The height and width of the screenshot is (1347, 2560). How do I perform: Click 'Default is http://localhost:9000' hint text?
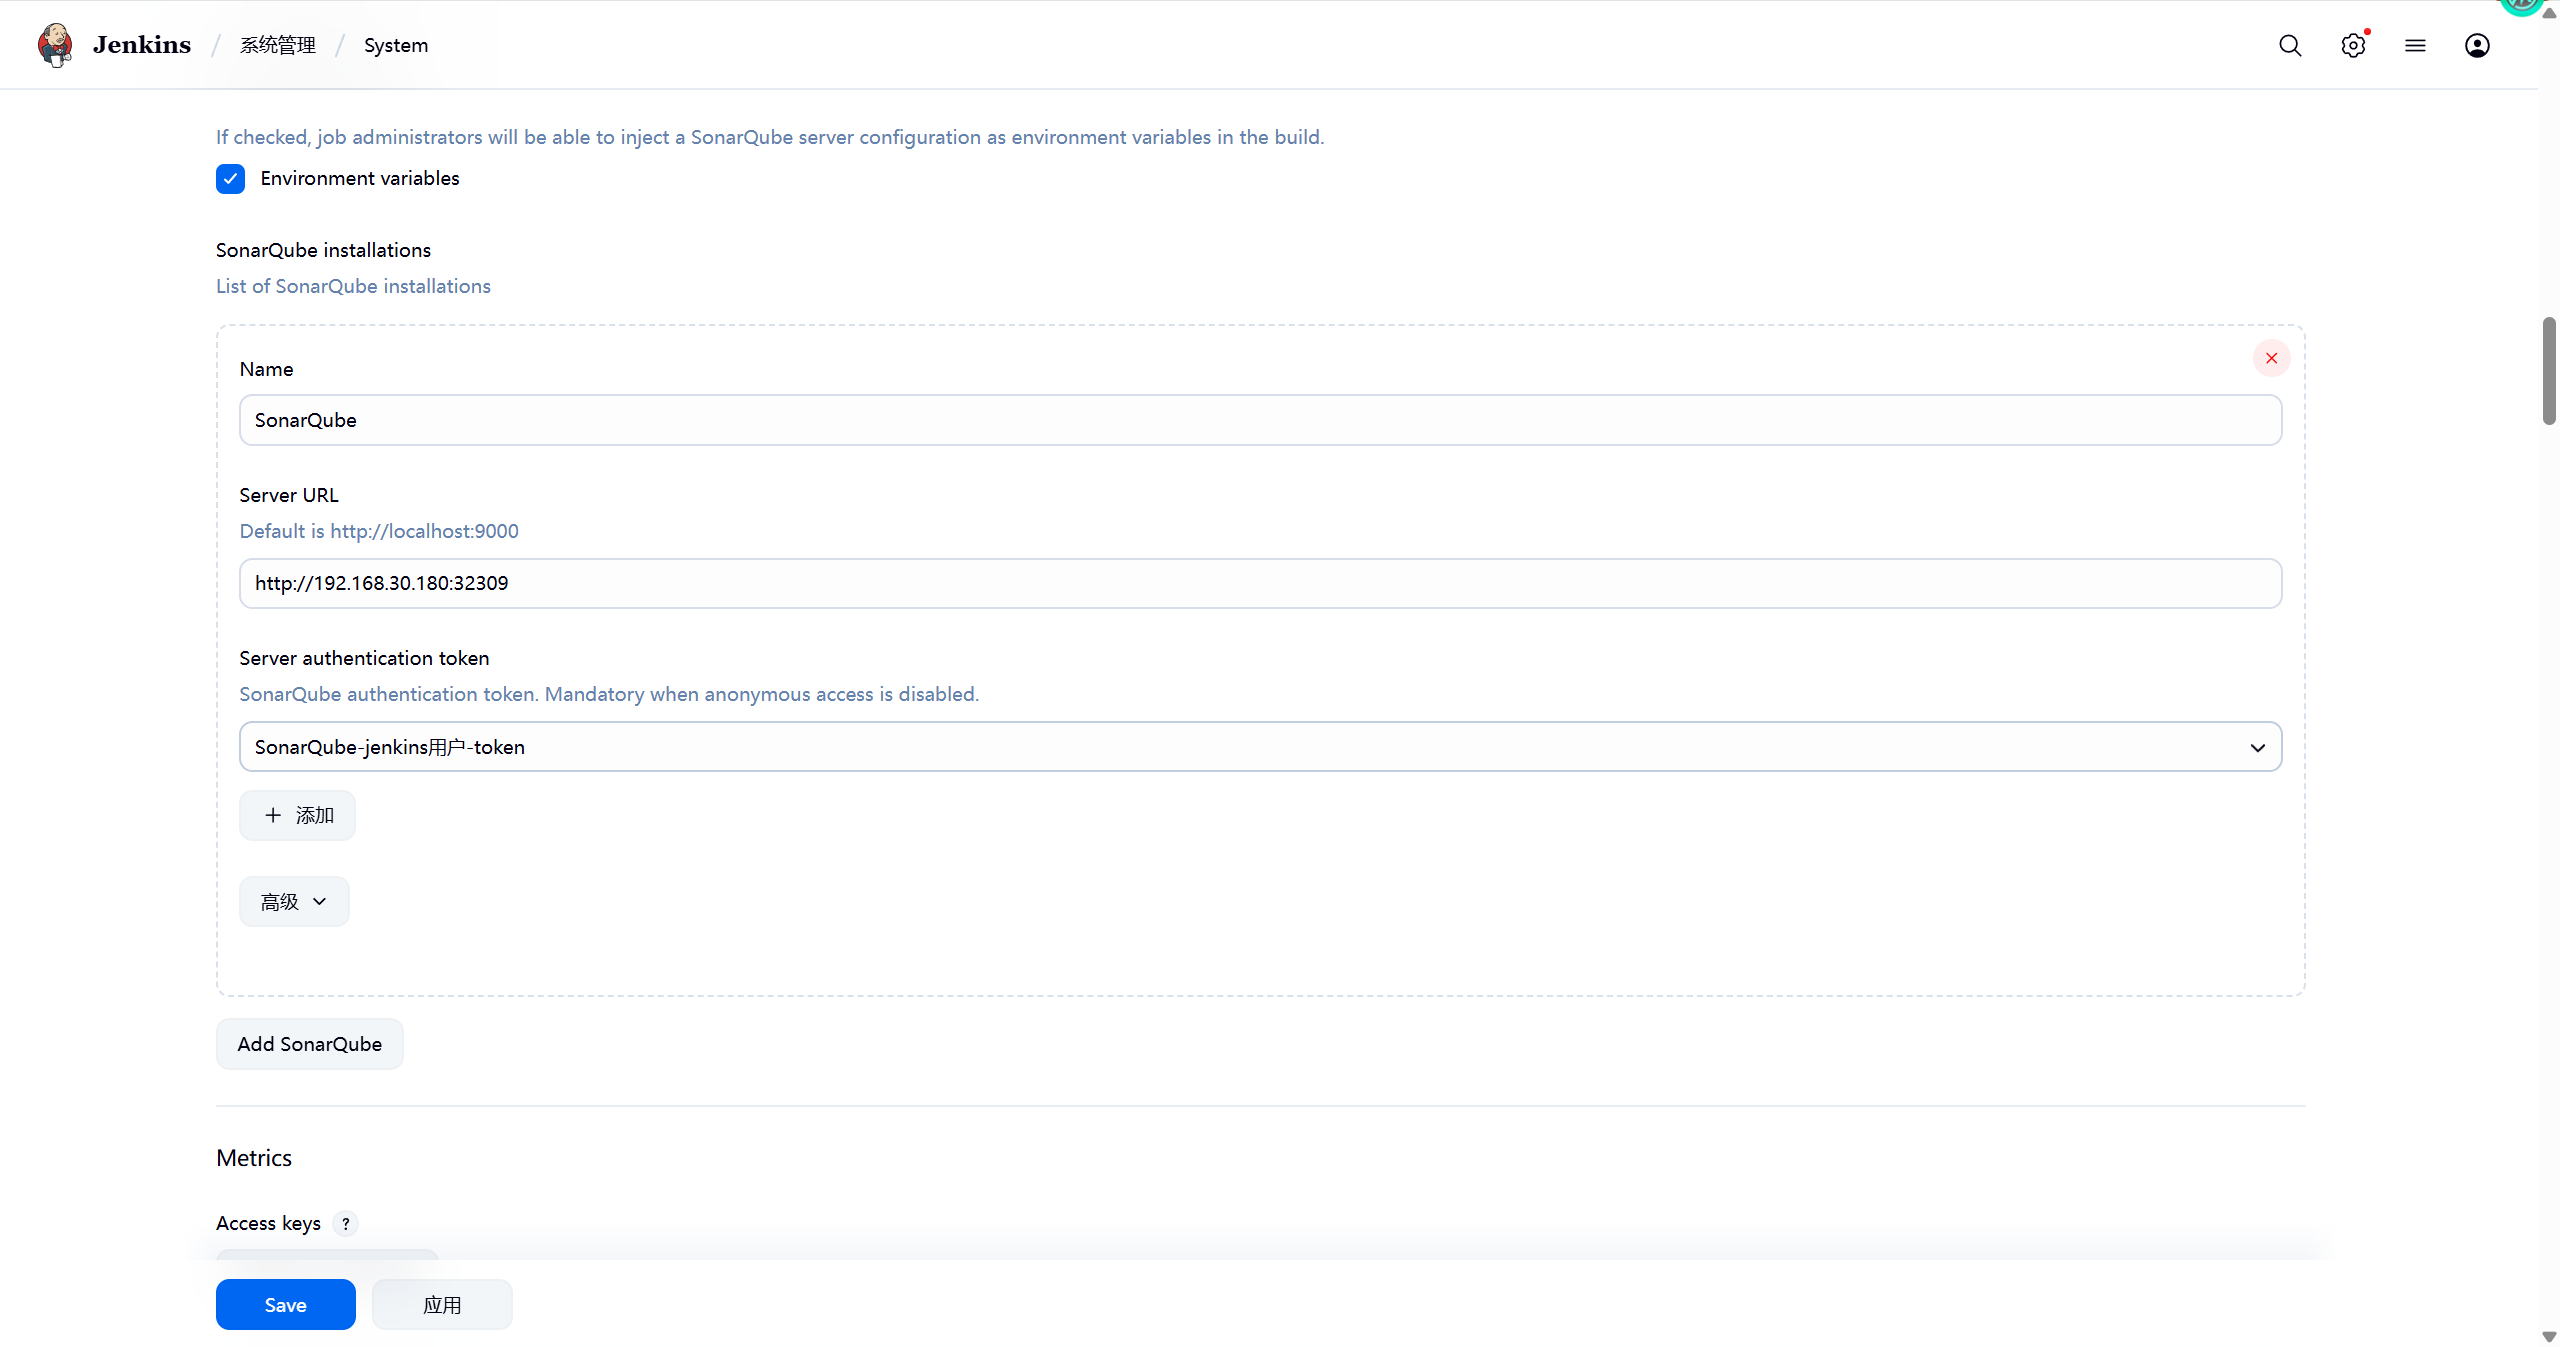[379, 531]
